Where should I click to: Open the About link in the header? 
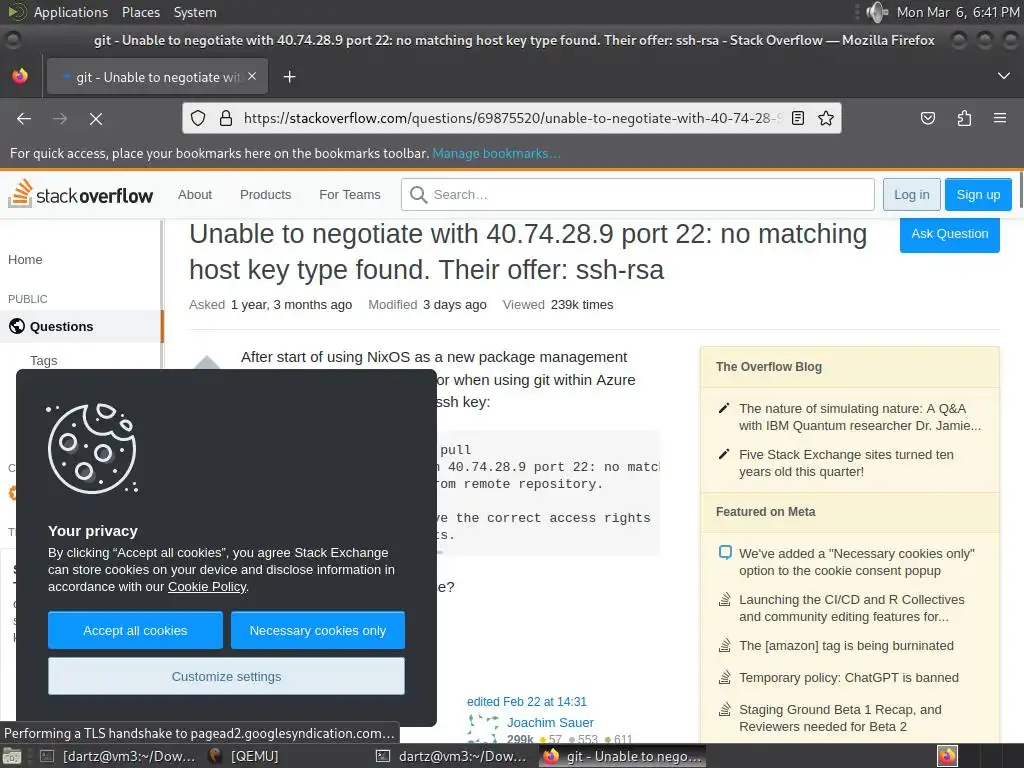pos(195,195)
